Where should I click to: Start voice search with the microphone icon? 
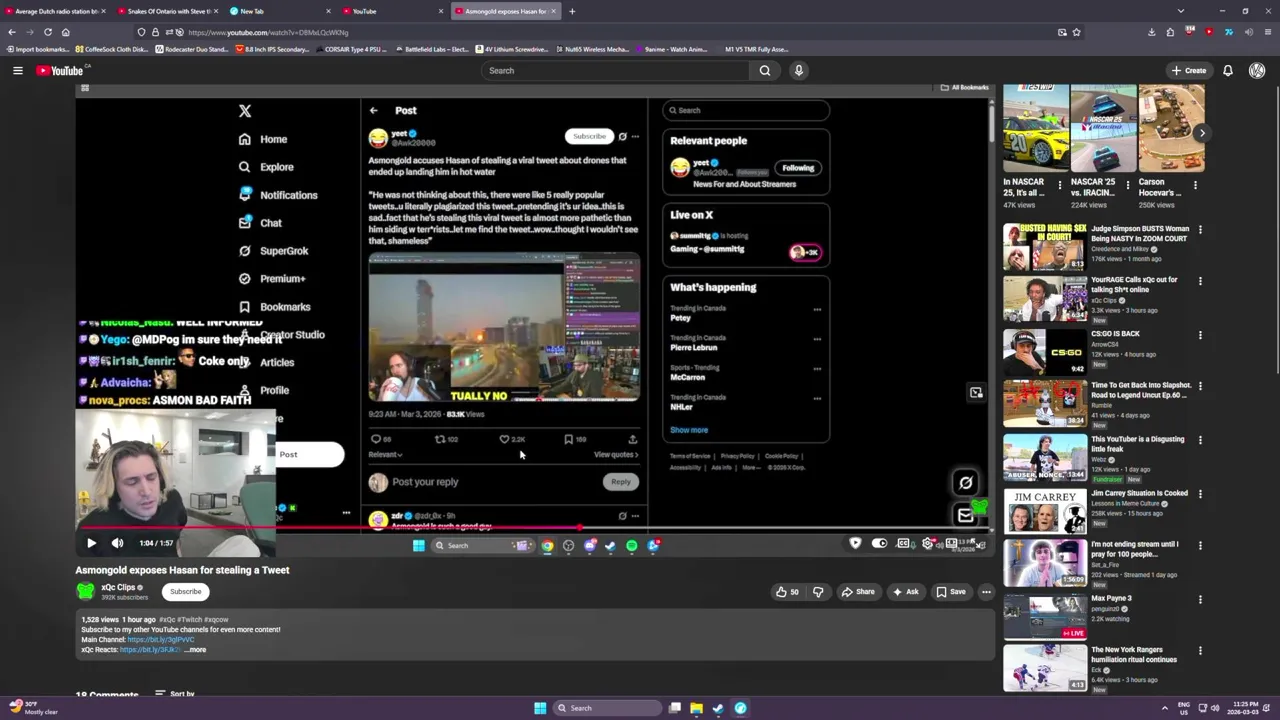(x=798, y=70)
